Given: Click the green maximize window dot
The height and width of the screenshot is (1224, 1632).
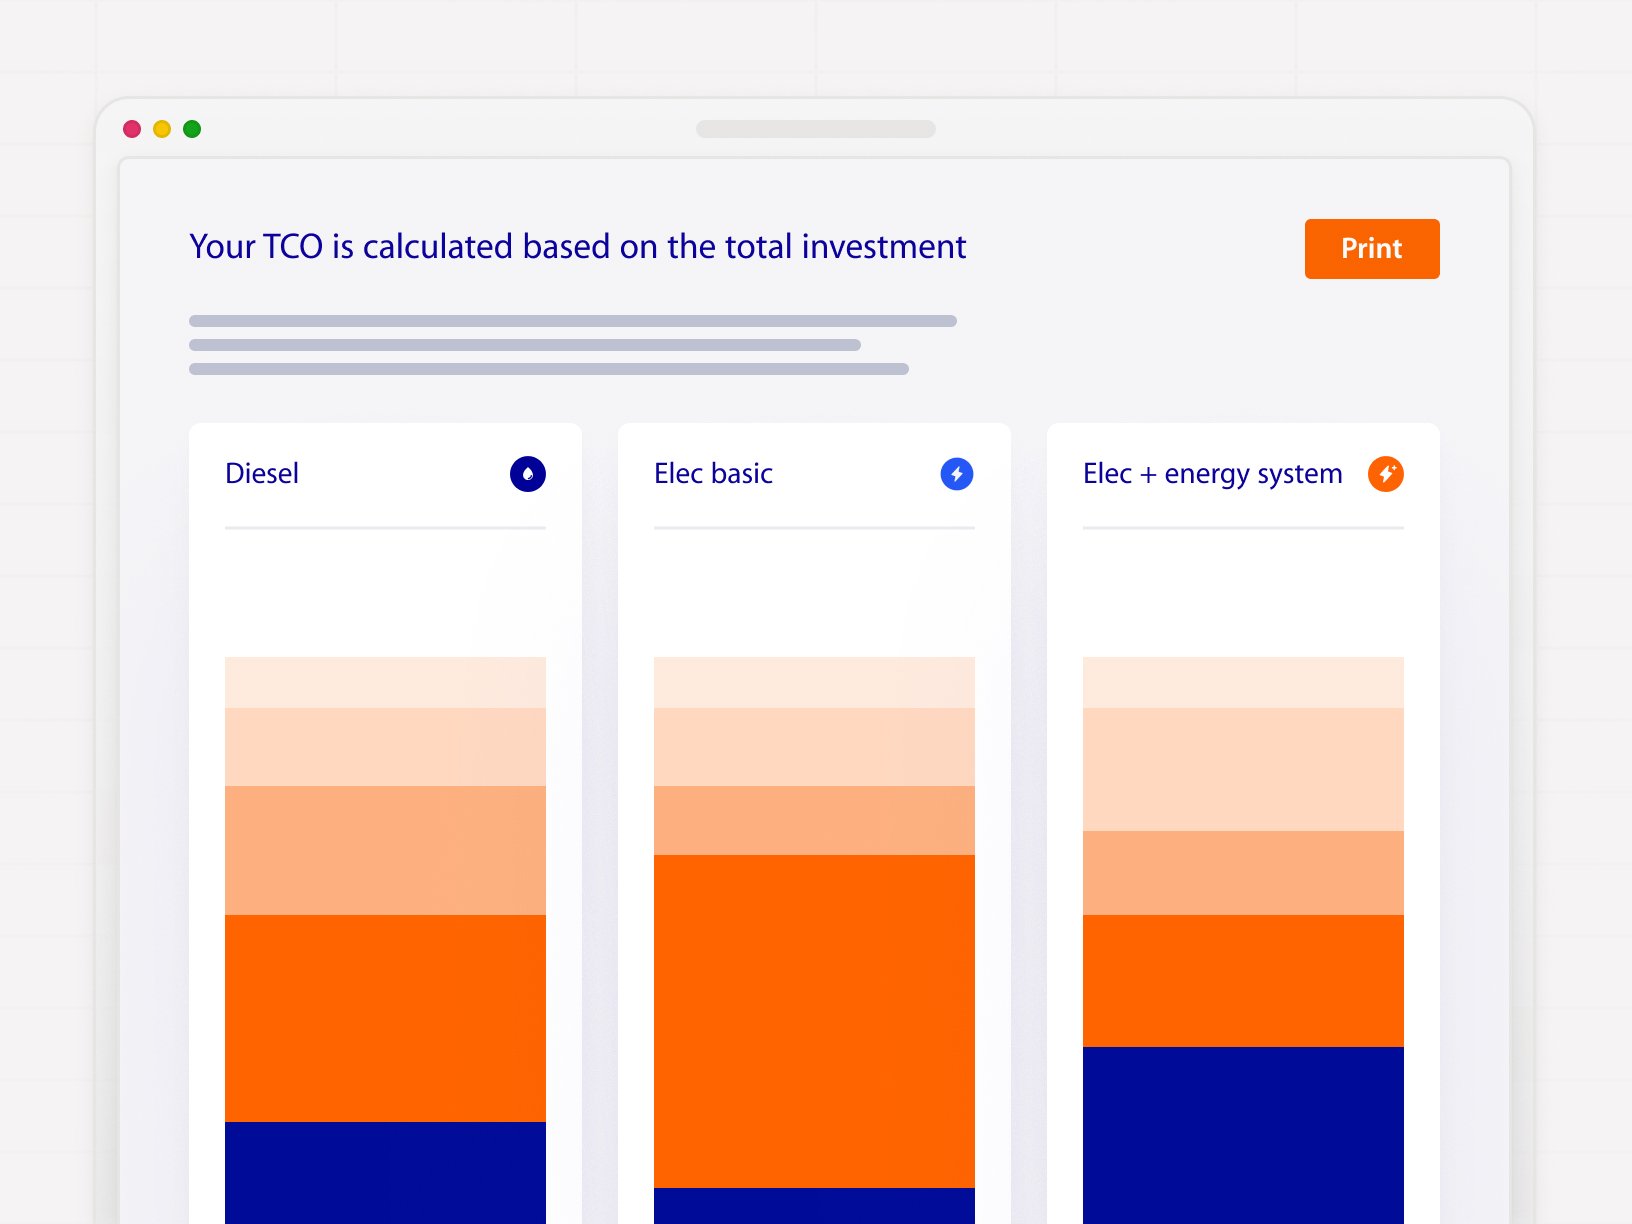Looking at the screenshot, I should tap(192, 129).
